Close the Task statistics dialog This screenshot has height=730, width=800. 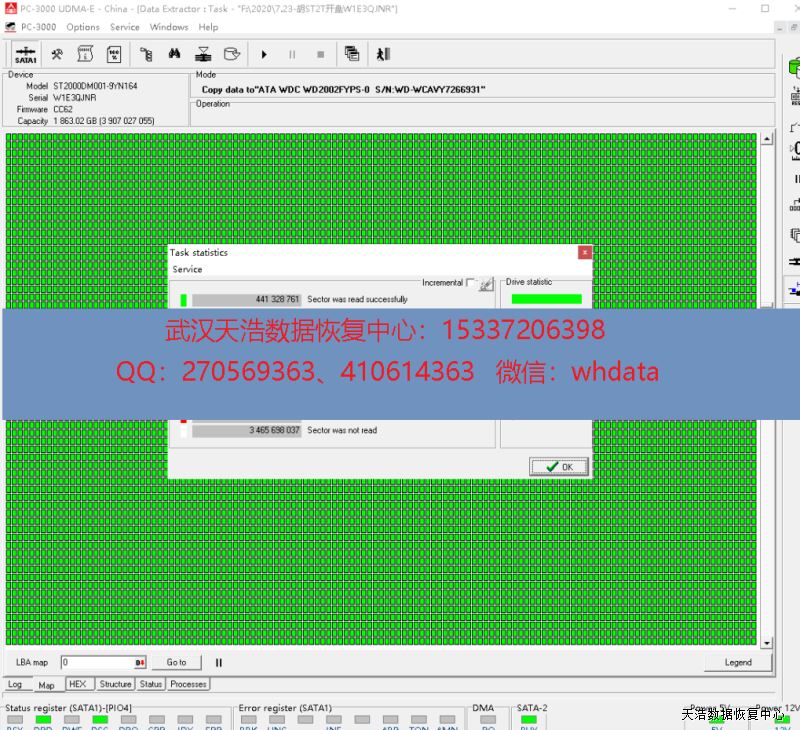pos(585,252)
